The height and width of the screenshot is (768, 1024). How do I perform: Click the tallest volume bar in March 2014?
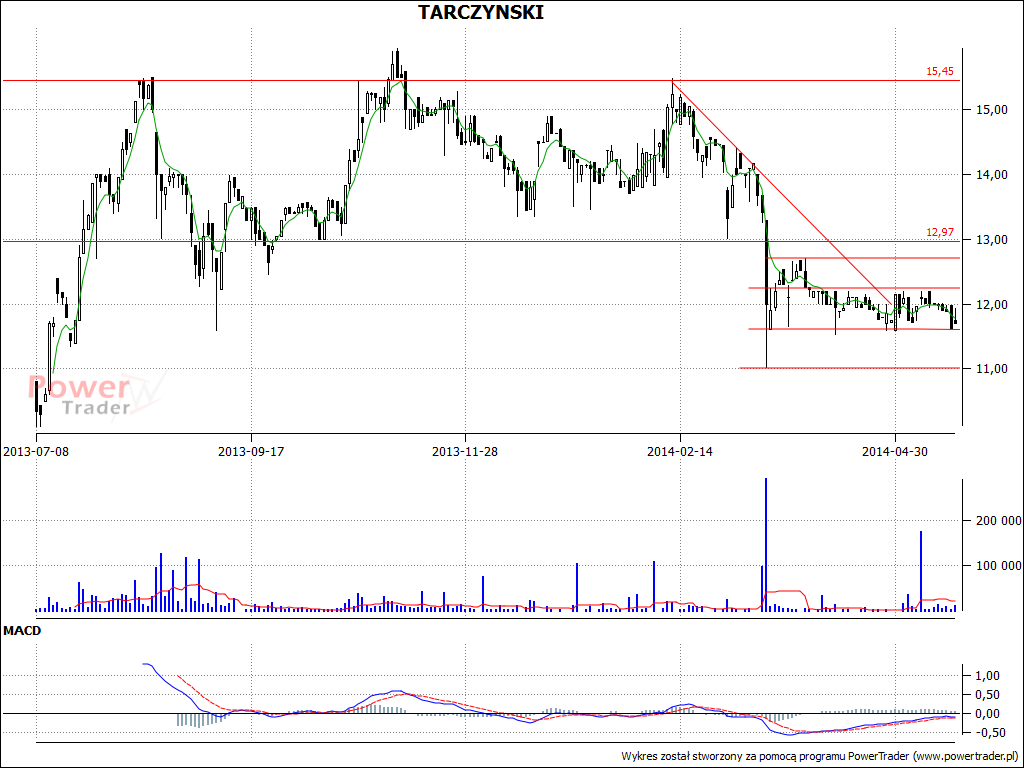coord(766,545)
